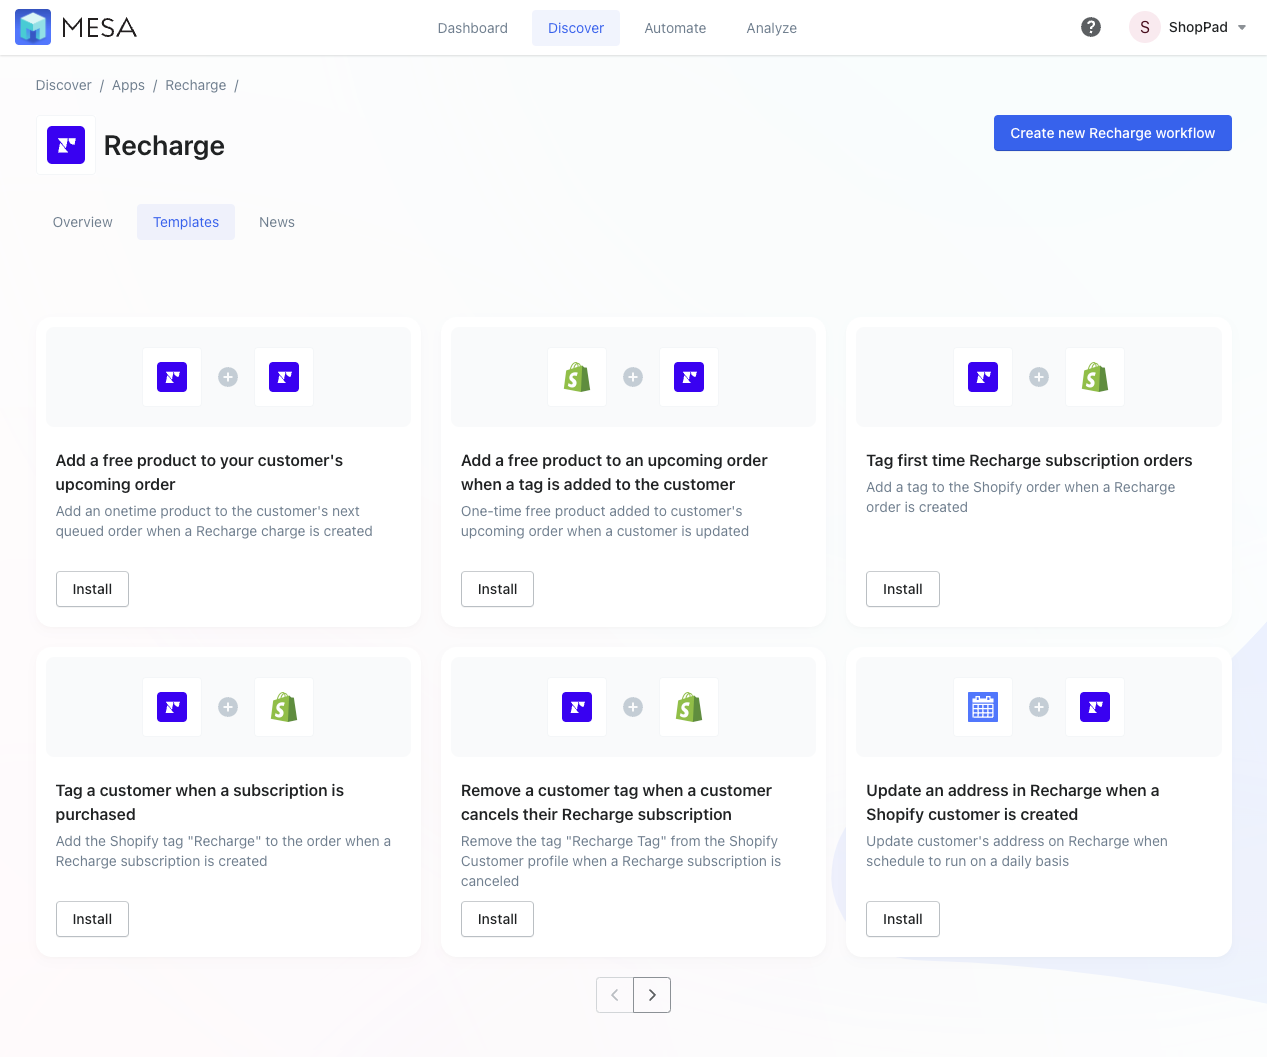This screenshot has height=1057, width=1267.
Task: Open the Automate section
Action: [675, 28]
